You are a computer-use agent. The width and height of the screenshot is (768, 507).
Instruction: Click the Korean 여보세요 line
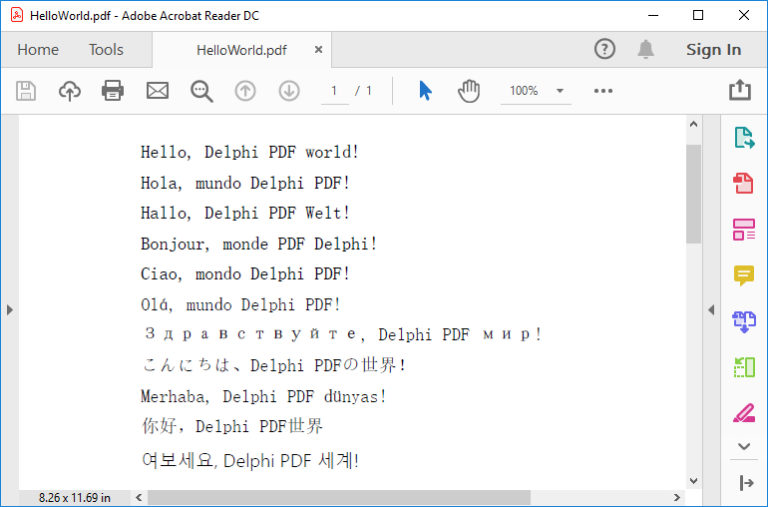250,460
